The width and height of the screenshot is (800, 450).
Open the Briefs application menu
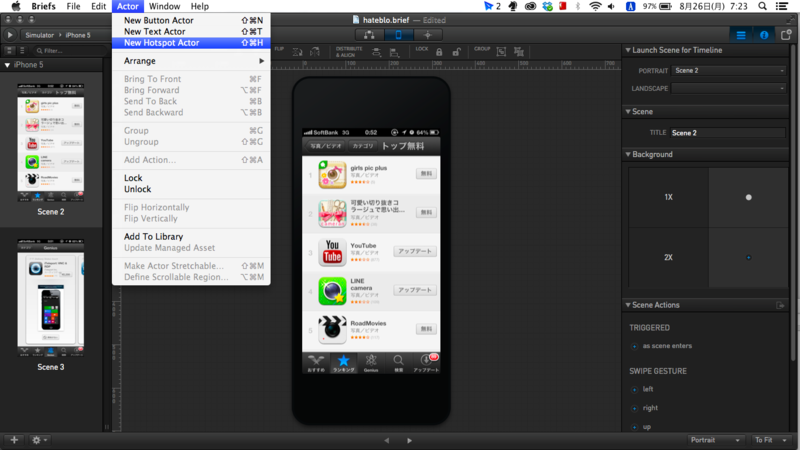(43, 6)
